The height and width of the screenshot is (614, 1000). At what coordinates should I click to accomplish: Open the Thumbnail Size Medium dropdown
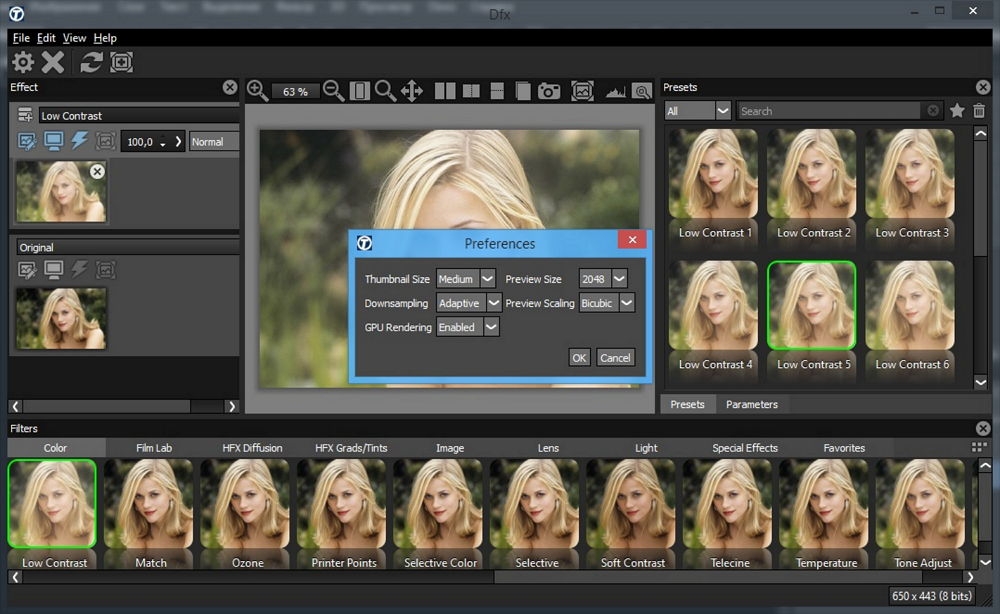click(466, 279)
